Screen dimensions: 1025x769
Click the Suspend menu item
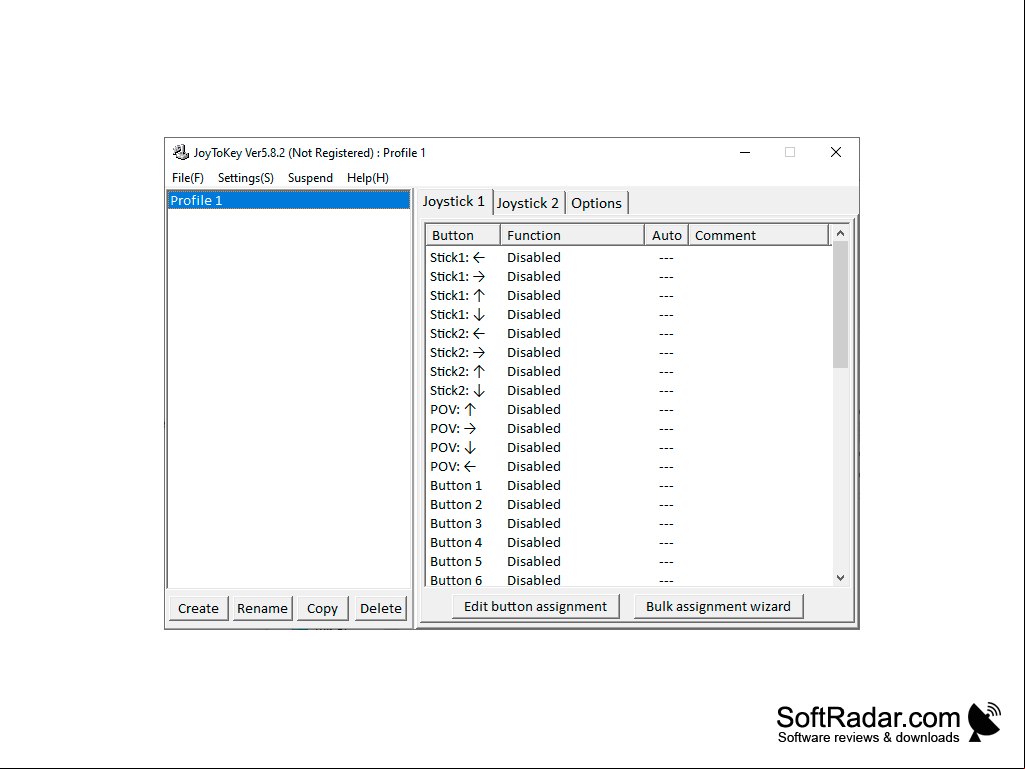tap(310, 178)
